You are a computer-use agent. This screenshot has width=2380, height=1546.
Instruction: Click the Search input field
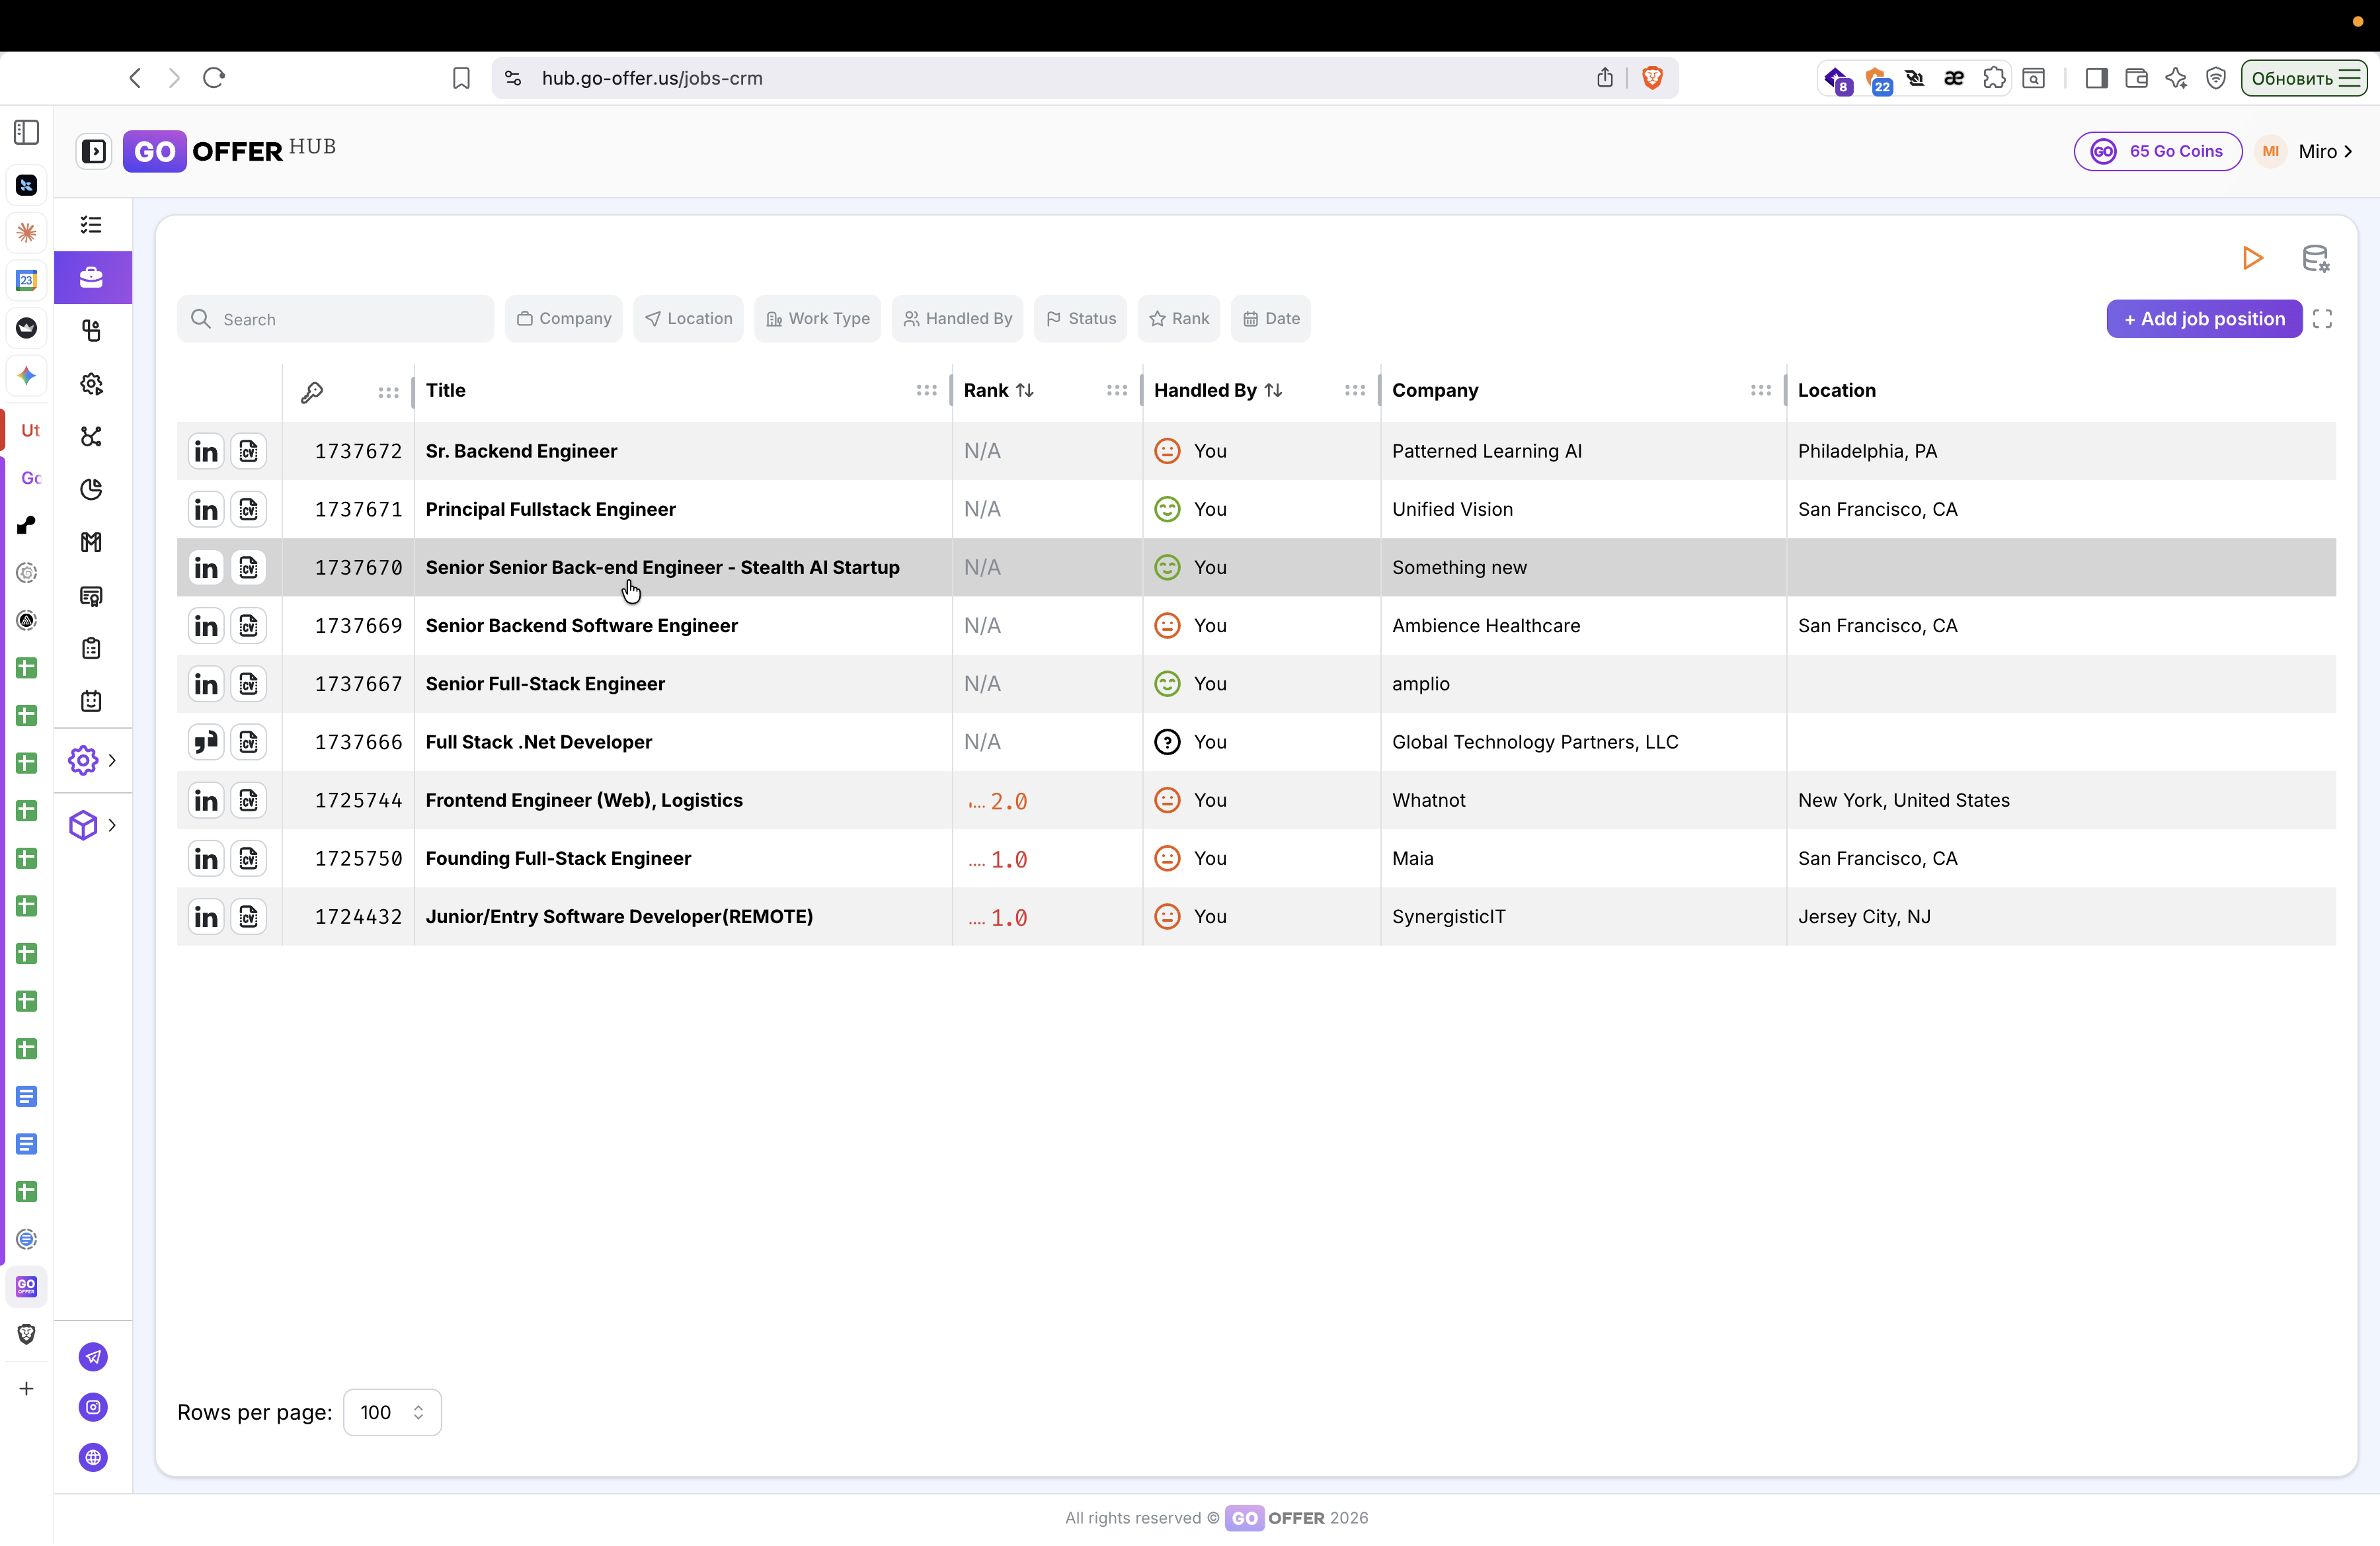[x=336, y=319]
